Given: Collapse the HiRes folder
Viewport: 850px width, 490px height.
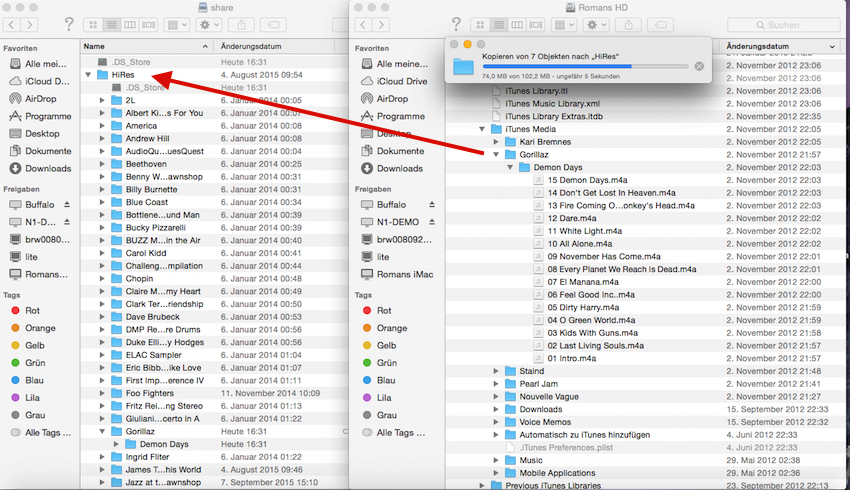Looking at the screenshot, I should 88,75.
